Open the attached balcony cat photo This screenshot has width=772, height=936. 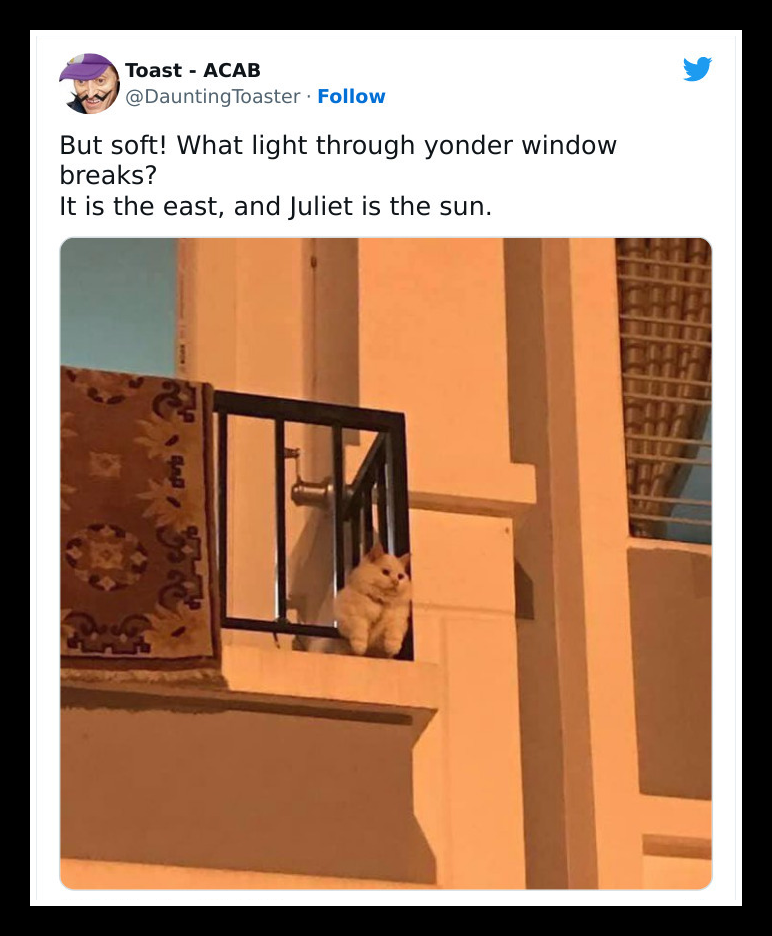pyautogui.click(x=386, y=563)
